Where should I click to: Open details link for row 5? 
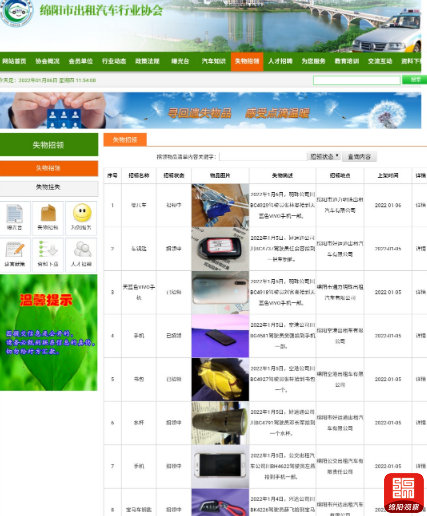(420, 379)
